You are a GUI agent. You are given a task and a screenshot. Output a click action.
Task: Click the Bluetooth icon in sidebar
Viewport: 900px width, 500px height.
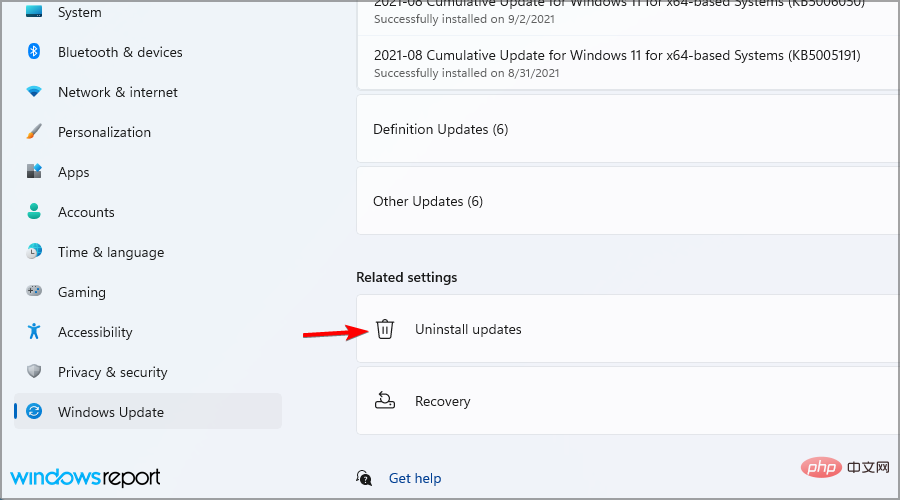(x=34, y=51)
